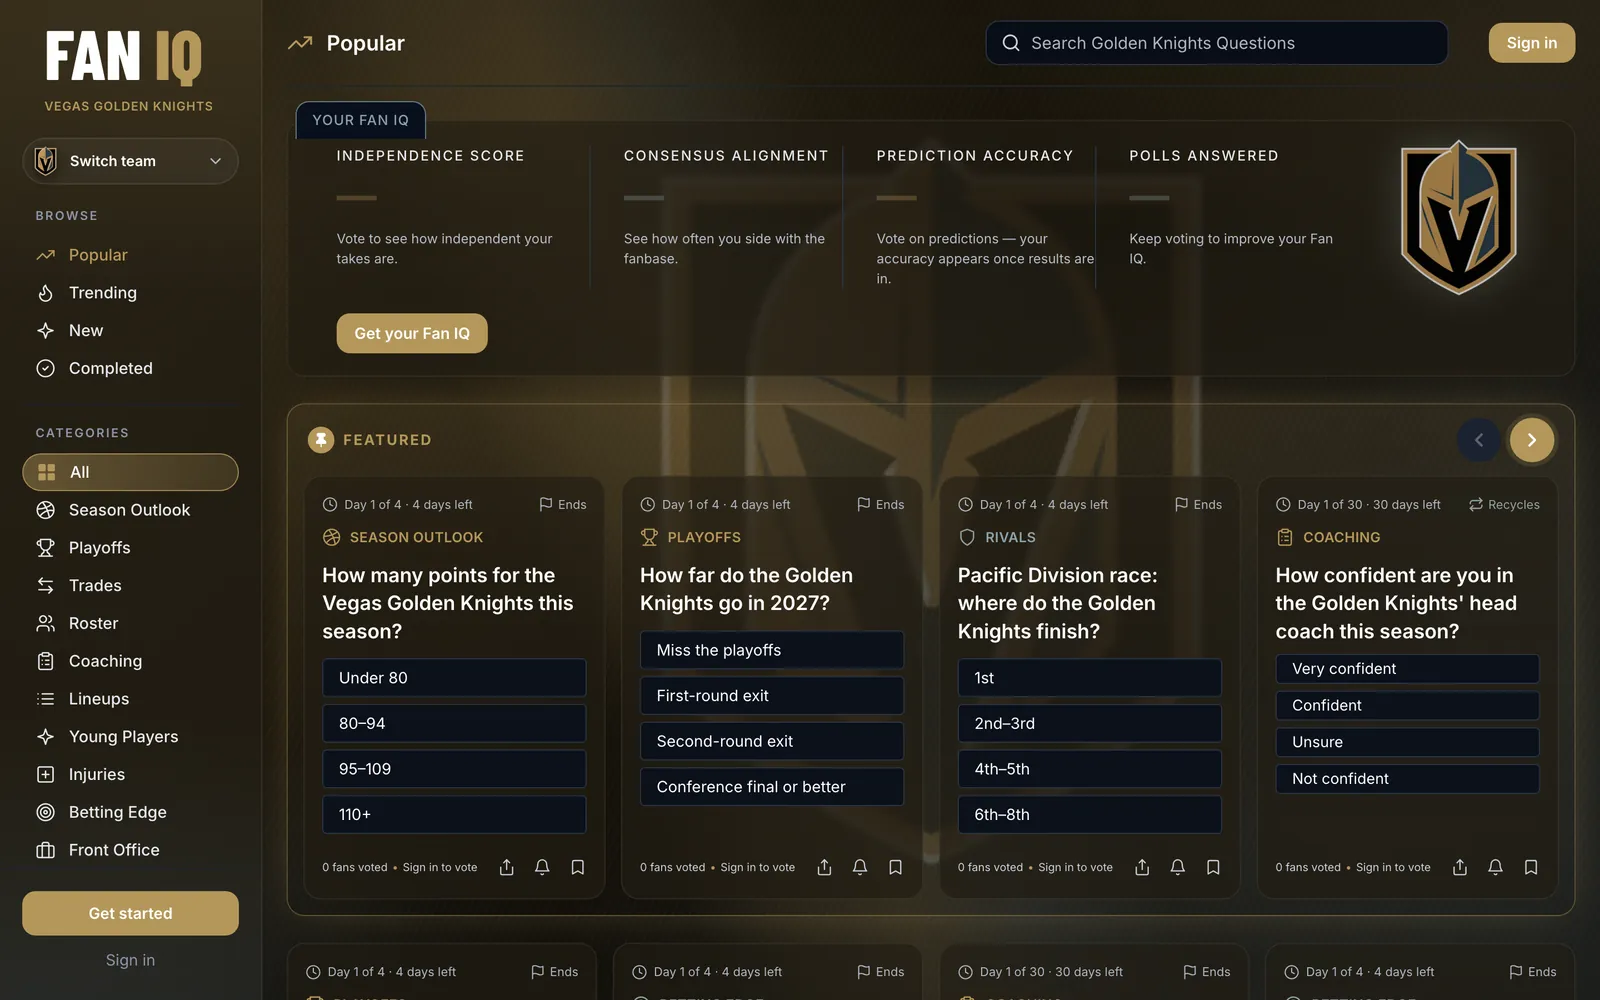Select the Season Outlook category
Image resolution: width=1600 pixels, height=1000 pixels.
130,510
